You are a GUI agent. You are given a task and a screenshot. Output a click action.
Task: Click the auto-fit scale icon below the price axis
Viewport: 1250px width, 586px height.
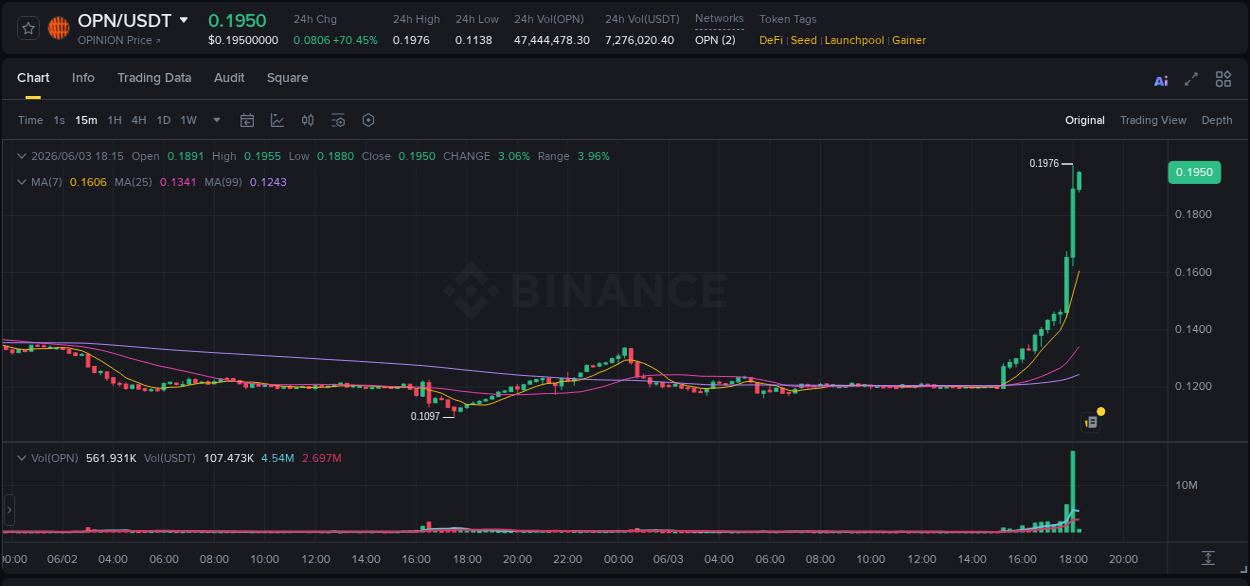[1208, 557]
